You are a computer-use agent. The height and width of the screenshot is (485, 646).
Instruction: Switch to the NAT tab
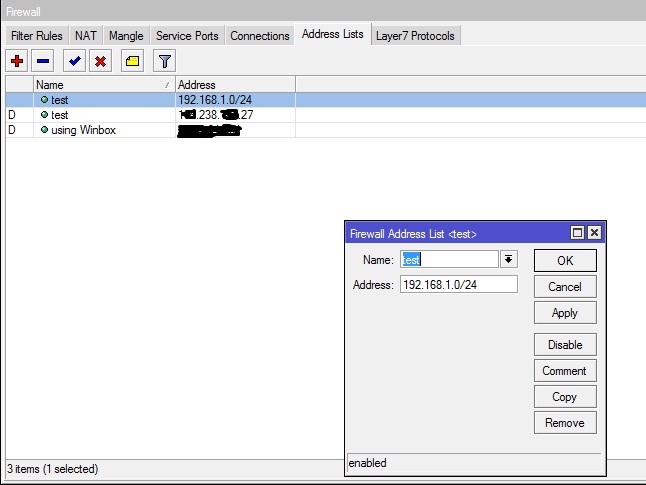(x=86, y=36)
